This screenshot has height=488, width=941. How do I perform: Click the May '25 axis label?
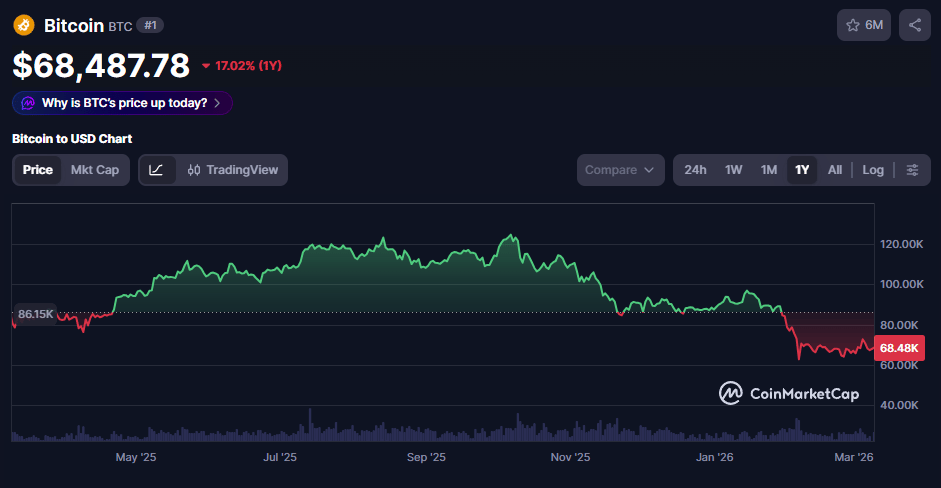pyautogui.click(x=136, y=457)
